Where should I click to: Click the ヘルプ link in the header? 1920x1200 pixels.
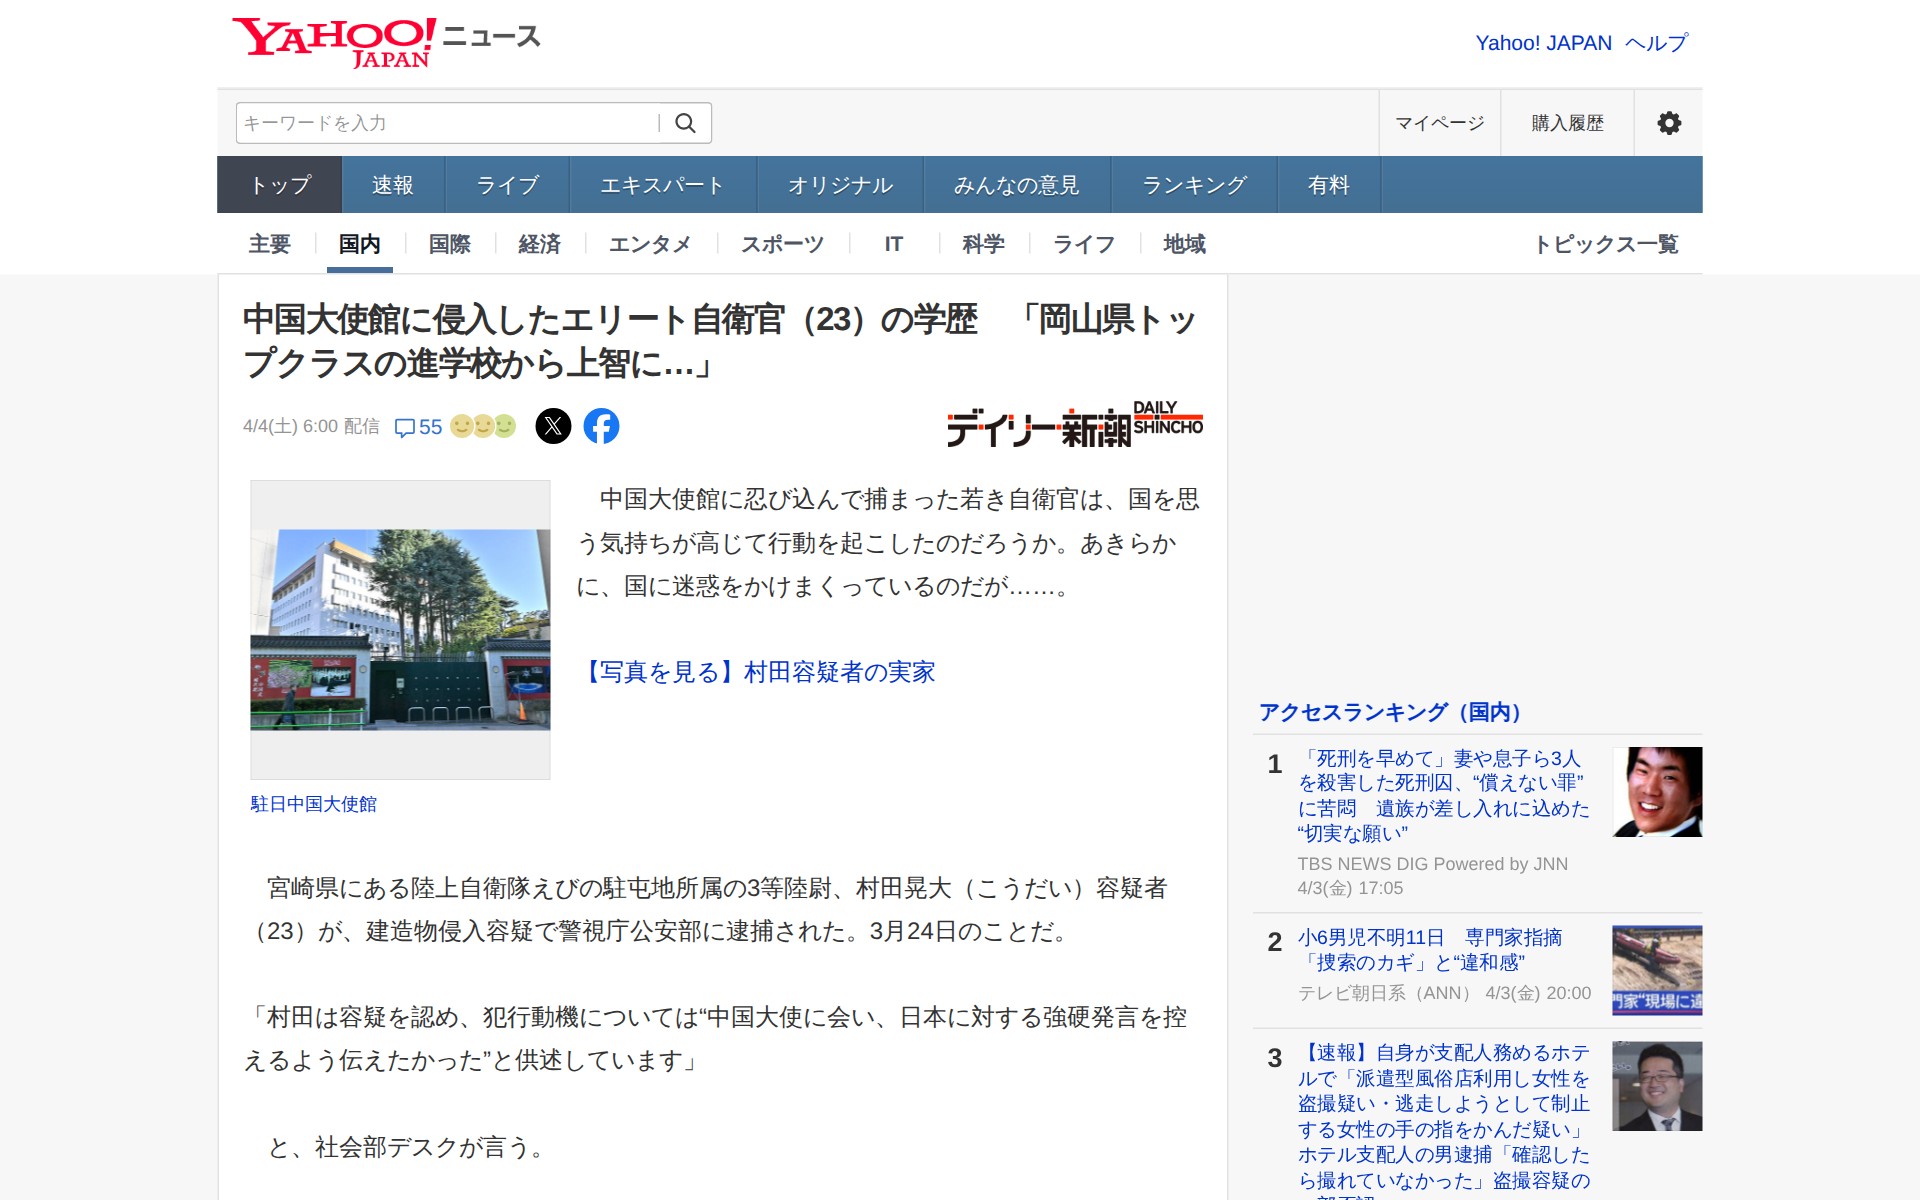(1656, 43)
